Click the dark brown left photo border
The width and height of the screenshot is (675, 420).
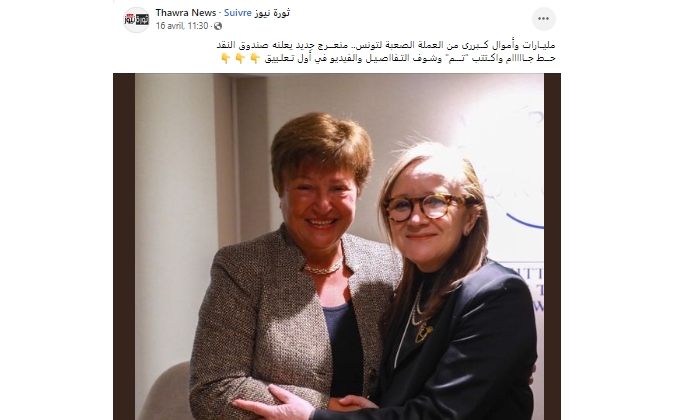(124, 247)
